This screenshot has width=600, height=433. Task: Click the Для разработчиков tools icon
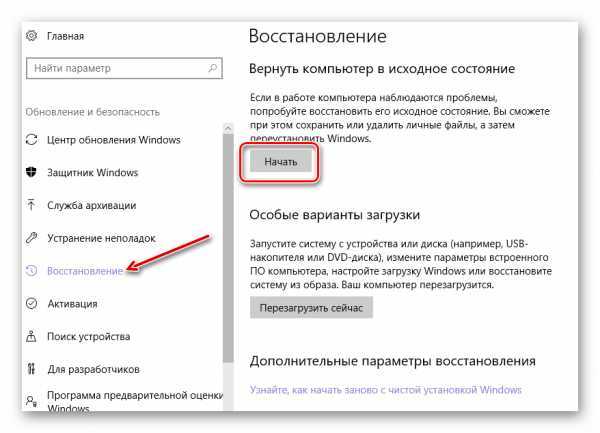pos(31,369)
